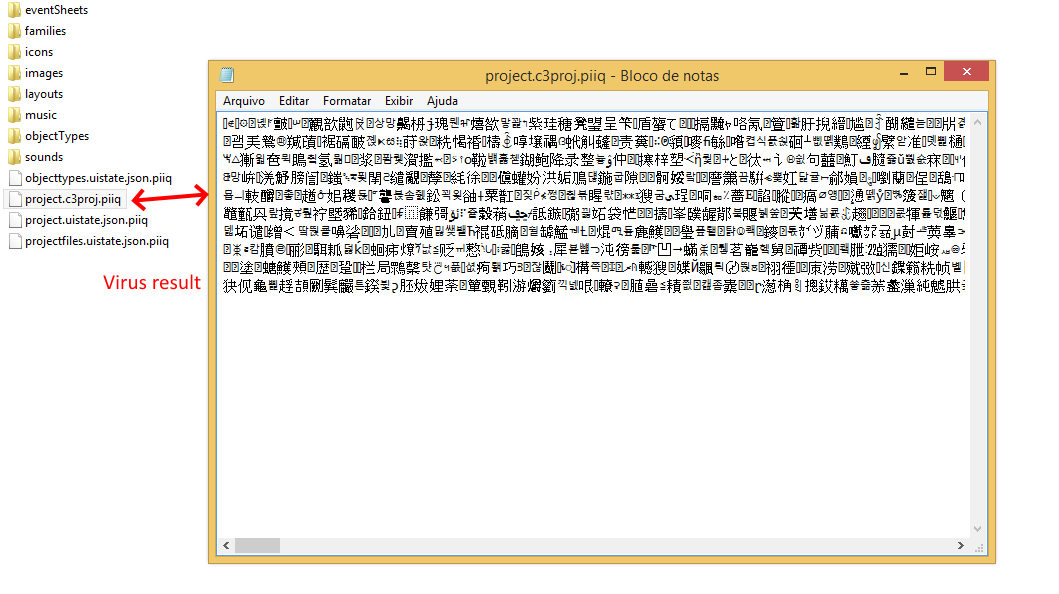
Task: Select the families folder name
Action: pyautogui.click(x=45, y=31)
